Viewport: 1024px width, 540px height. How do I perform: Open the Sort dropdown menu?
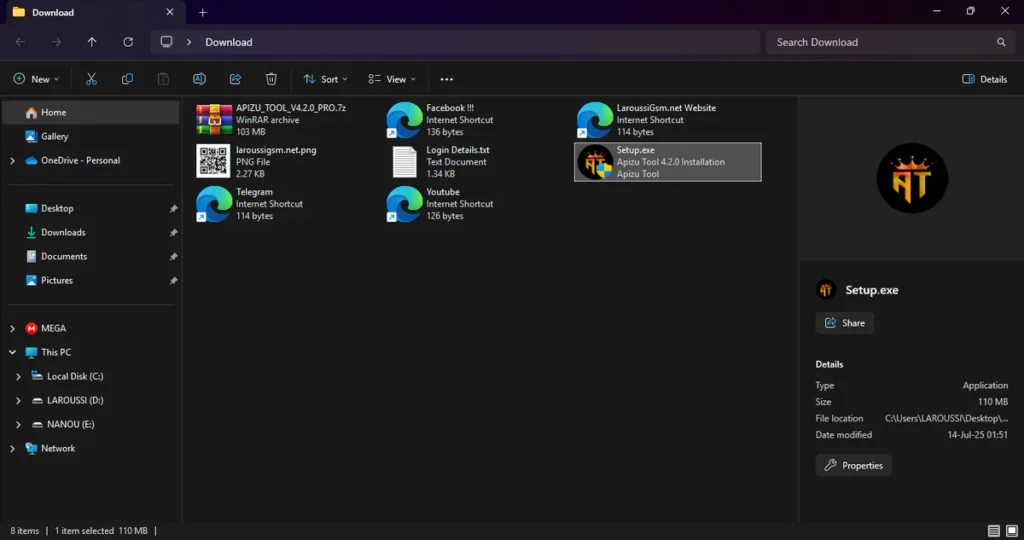(325, 79)
